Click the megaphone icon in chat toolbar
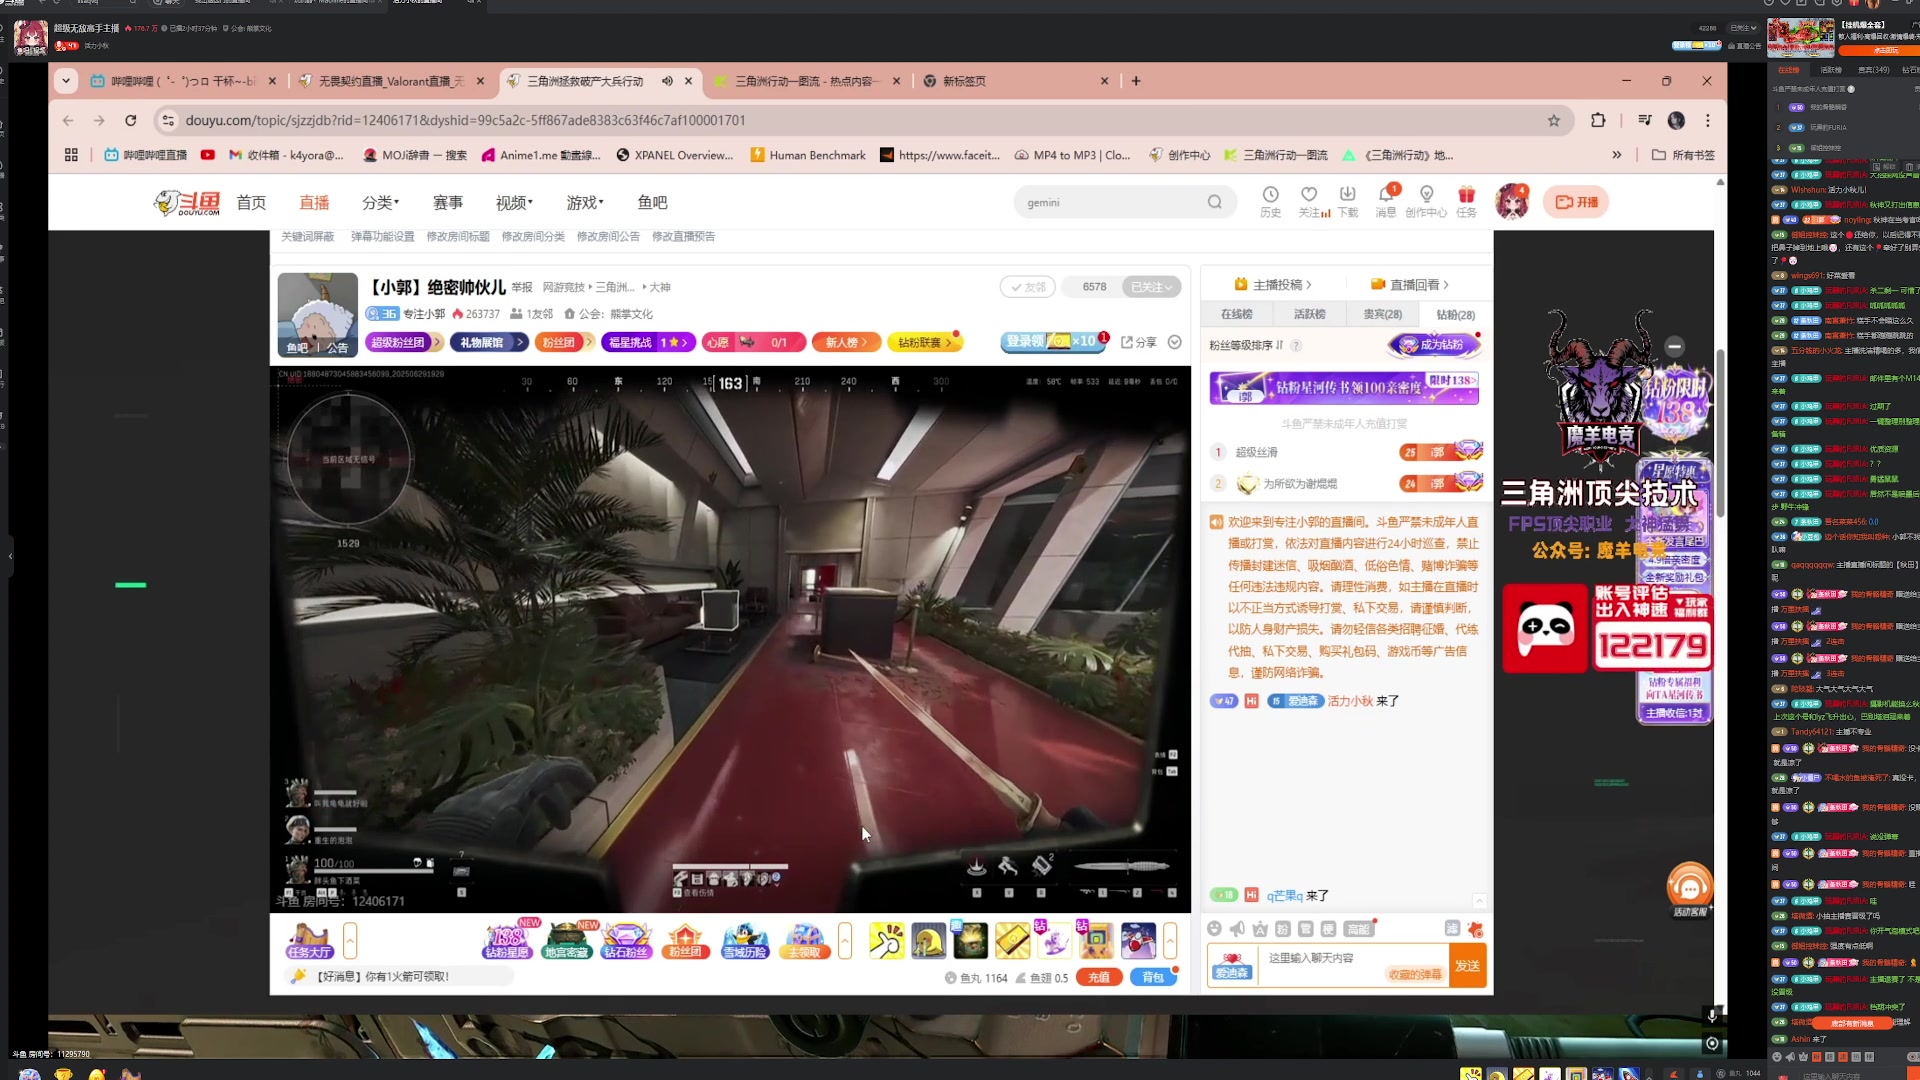Screen dimensions: 1920x1080 click(1237, 929)
